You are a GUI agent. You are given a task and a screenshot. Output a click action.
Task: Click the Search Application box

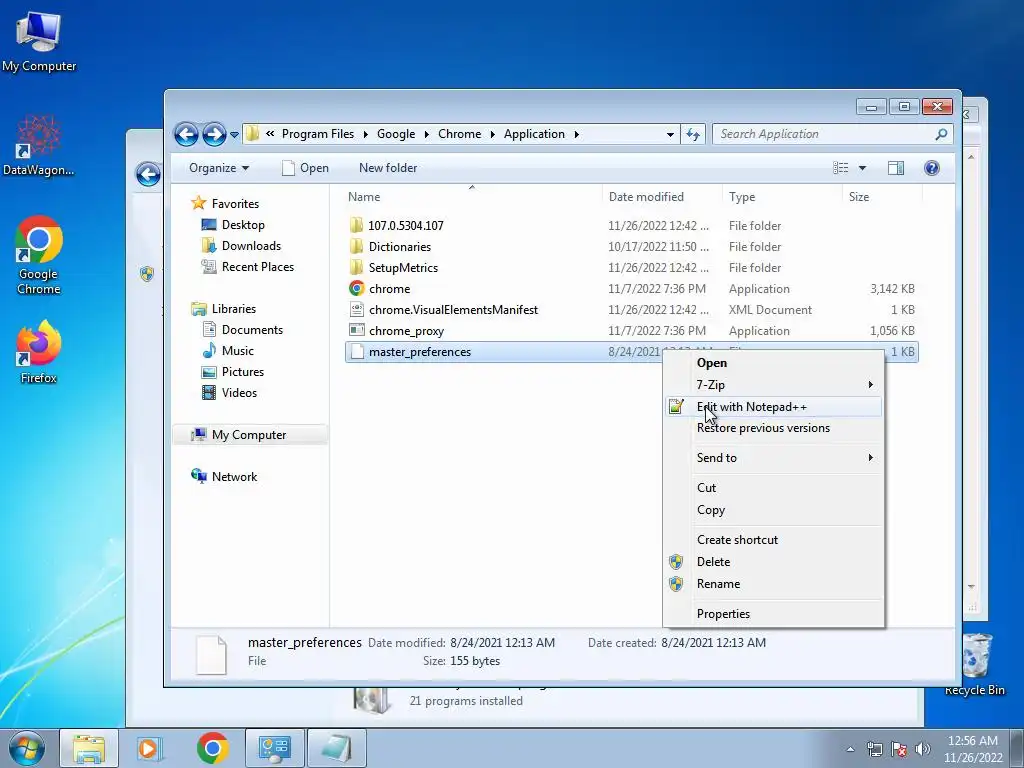825,134
